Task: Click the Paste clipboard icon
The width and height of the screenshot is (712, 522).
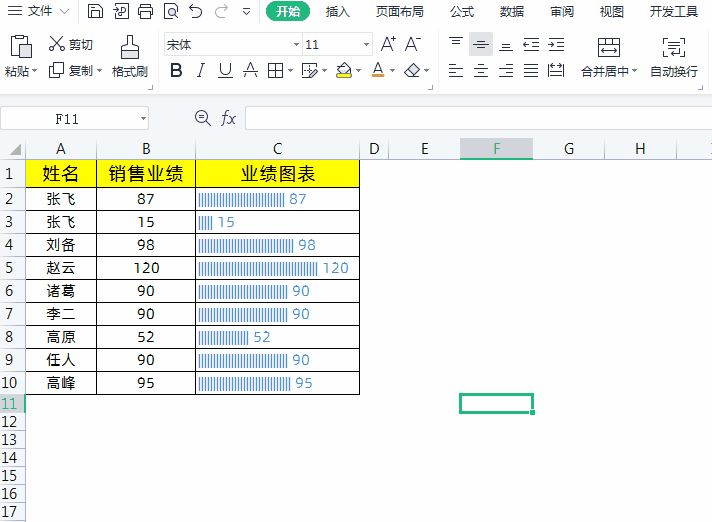Action: click(x=21, y=46)
